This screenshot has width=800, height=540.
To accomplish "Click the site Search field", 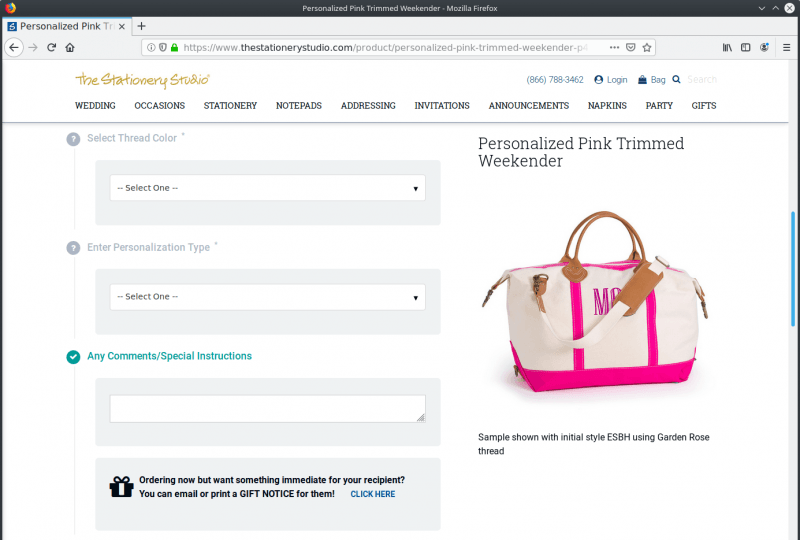I will coord(703,80).
